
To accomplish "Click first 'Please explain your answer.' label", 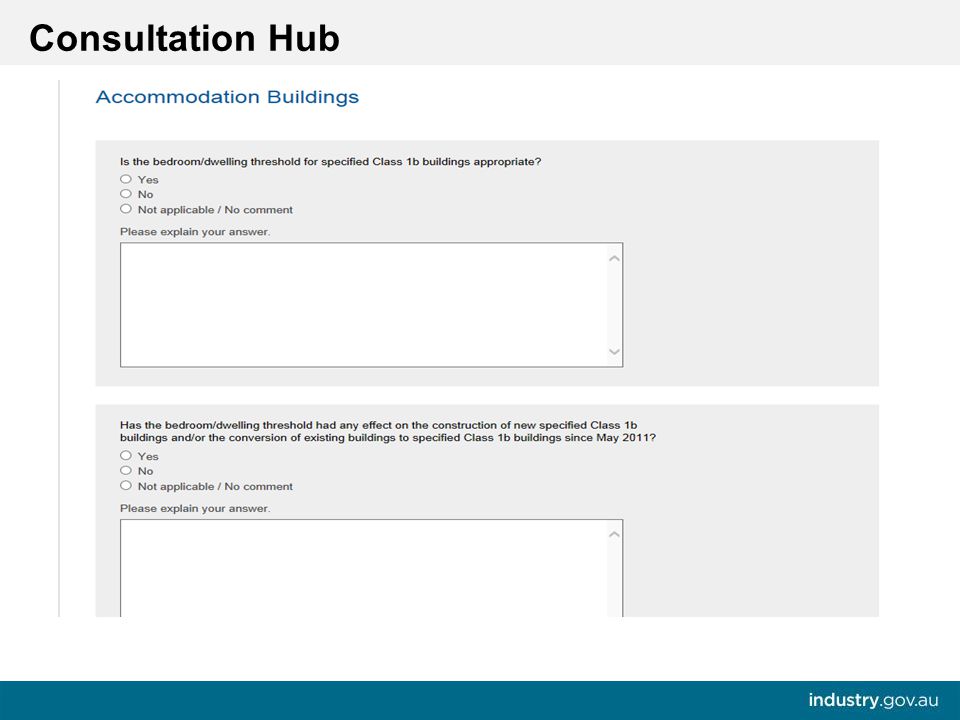I will (x=195, y=232).
